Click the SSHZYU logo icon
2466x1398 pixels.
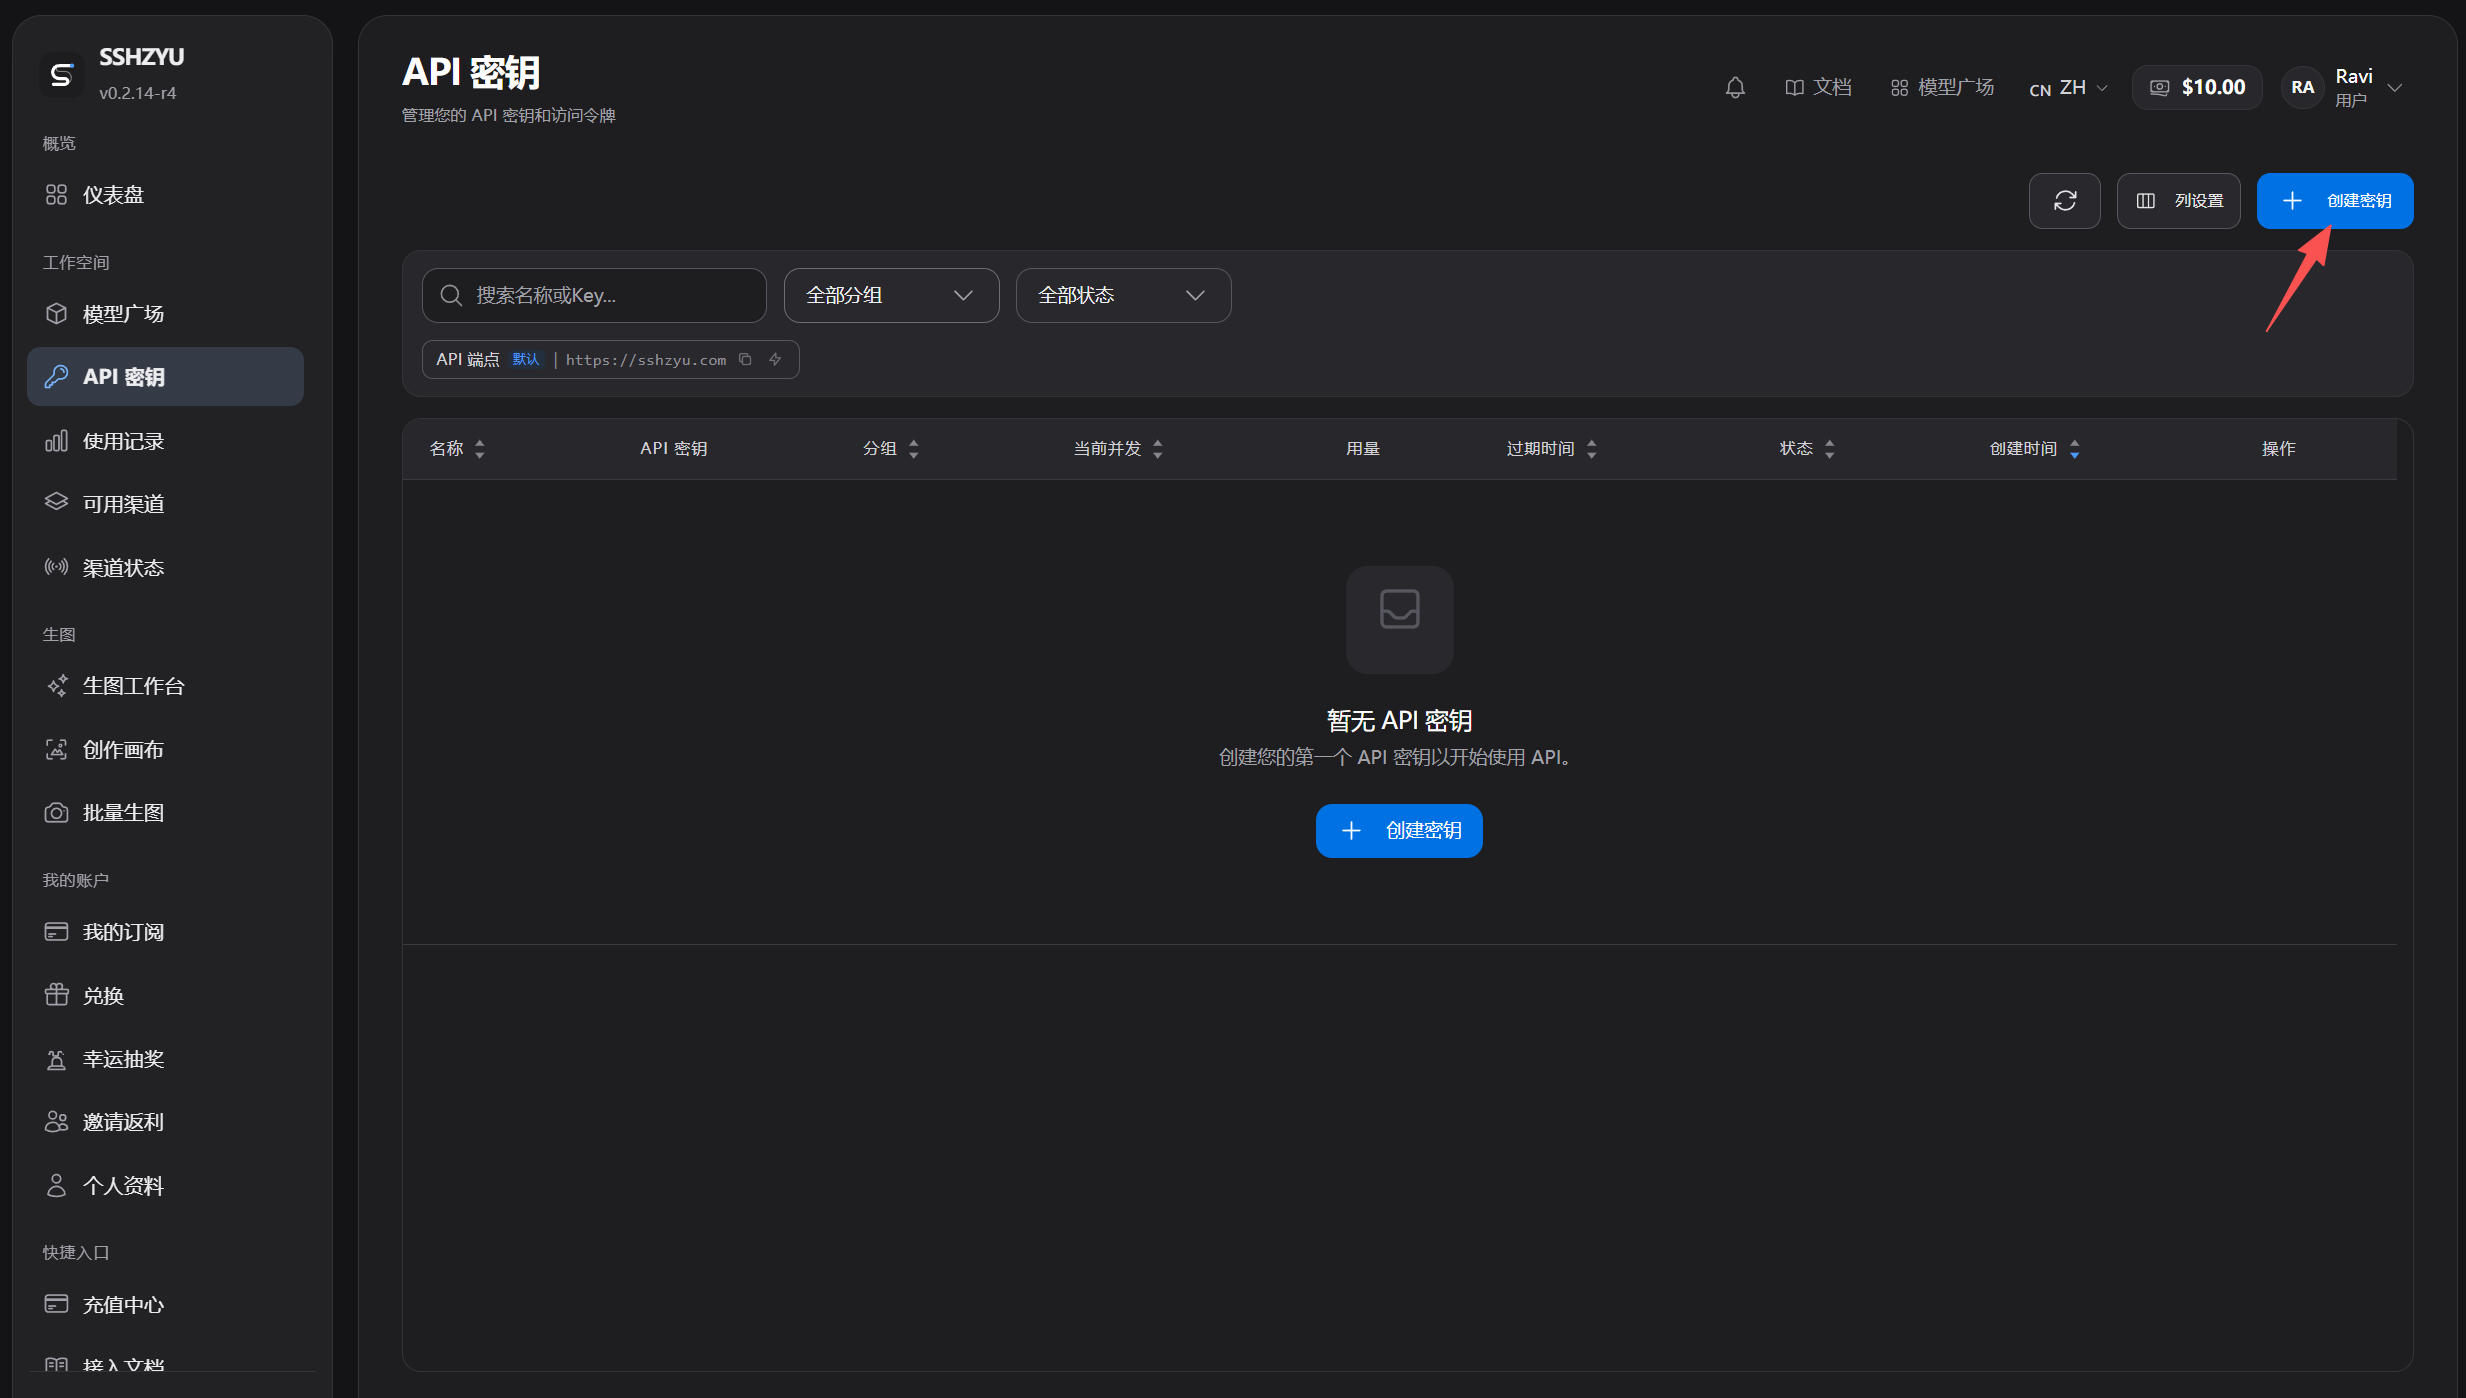tap(62, 74)
